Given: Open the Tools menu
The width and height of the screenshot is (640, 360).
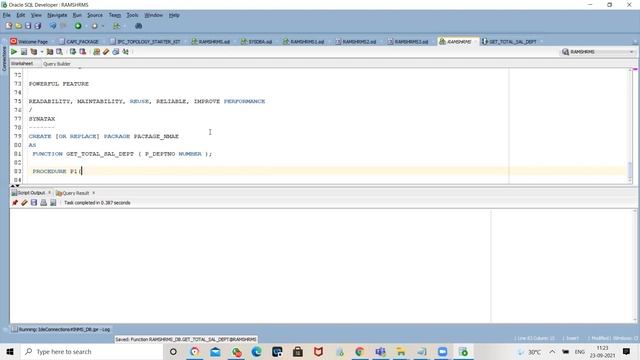Looking at the screenshot, I should pos(132,15).
